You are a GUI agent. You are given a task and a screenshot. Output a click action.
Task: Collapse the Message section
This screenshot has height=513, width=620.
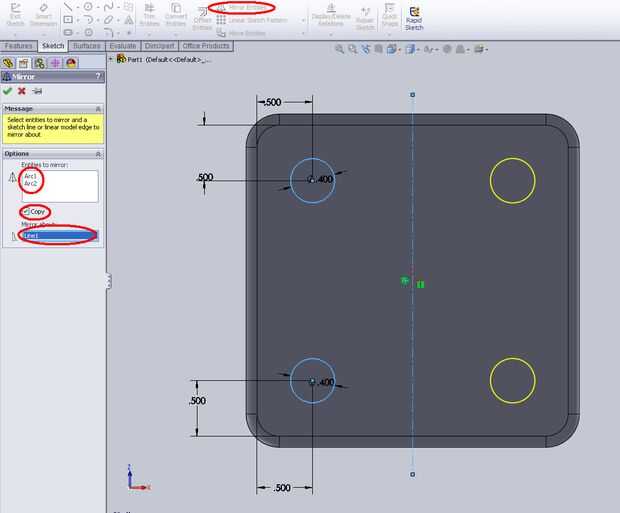(x=98, y=109)
